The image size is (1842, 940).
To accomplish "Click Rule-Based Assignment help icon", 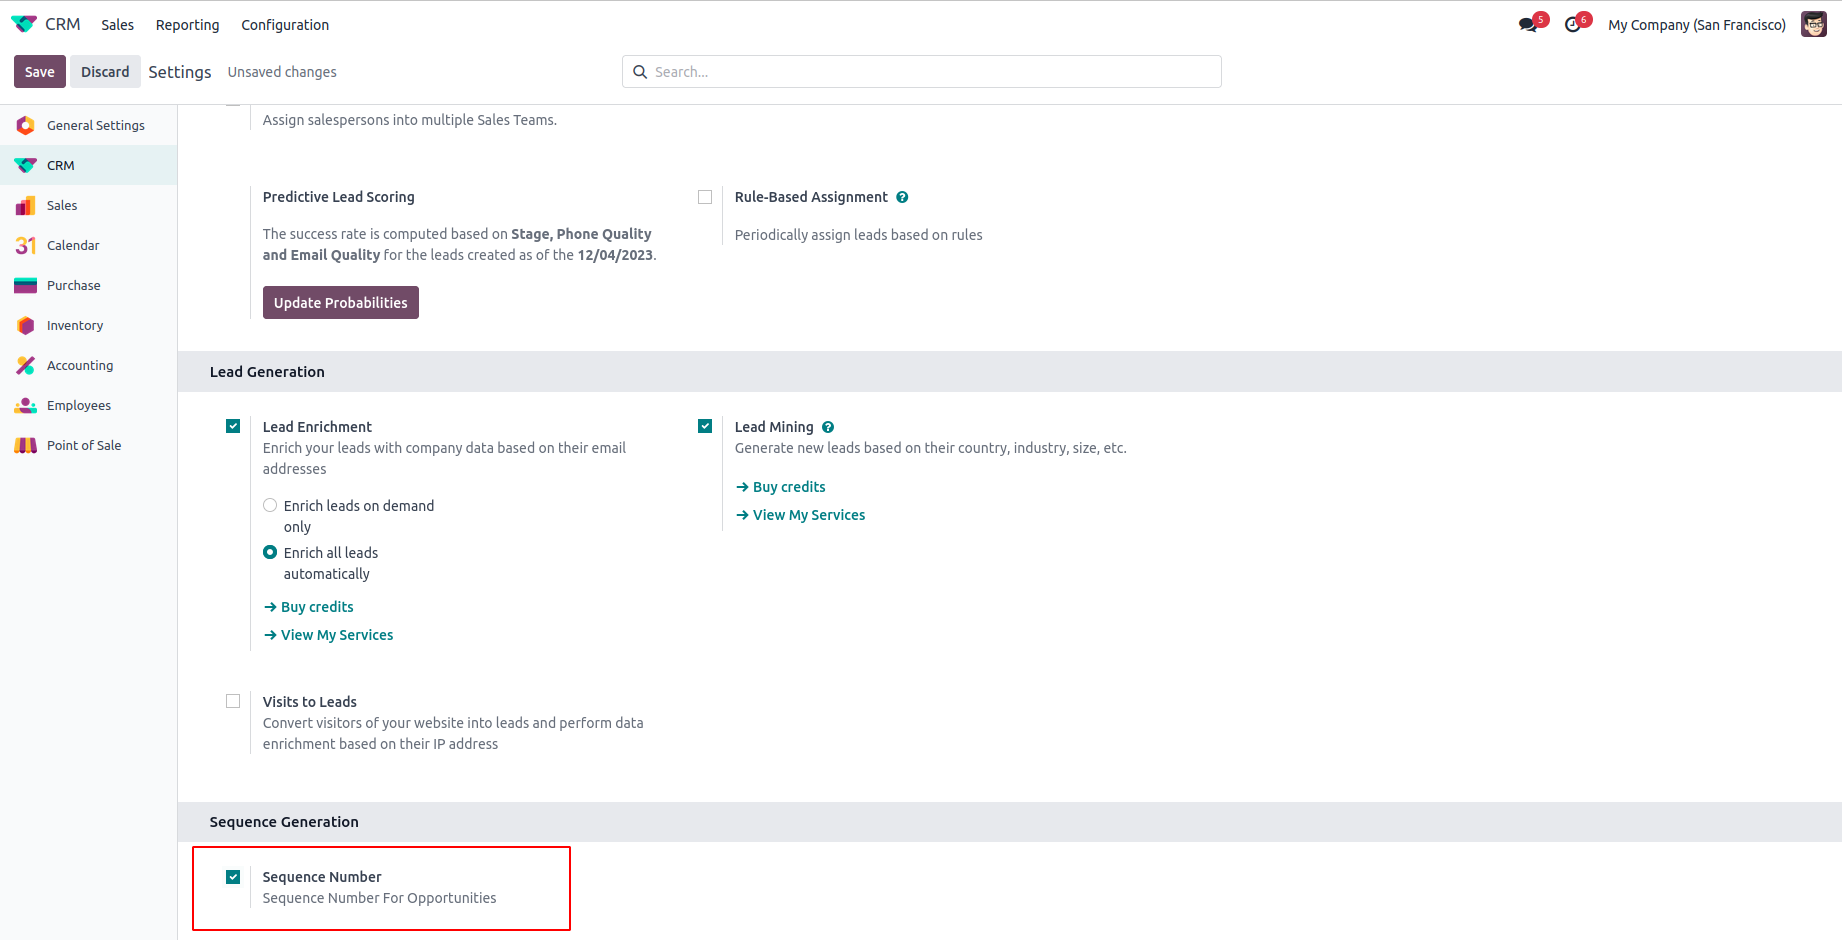I will coord(902,197).
